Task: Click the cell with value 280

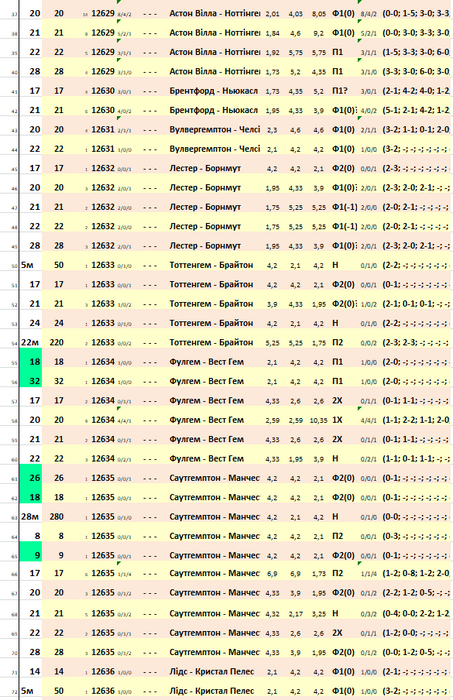Action: click(x=57, y=517)
